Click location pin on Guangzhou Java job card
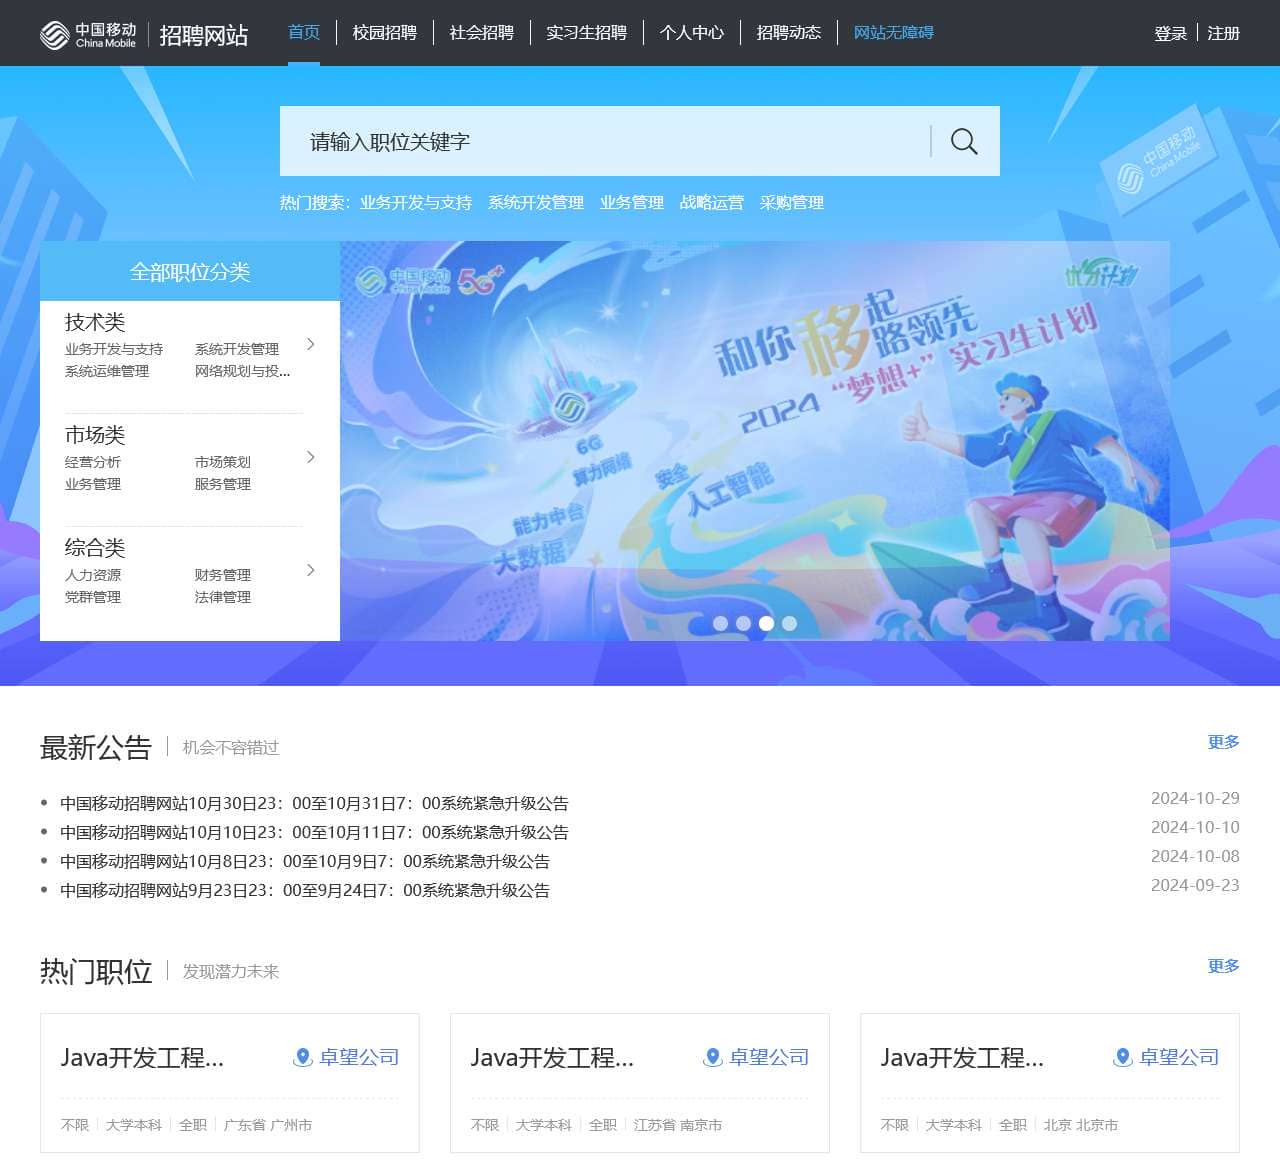Image resolution: width=1280 pixels, height=1167 pixels. [302, 1057]
